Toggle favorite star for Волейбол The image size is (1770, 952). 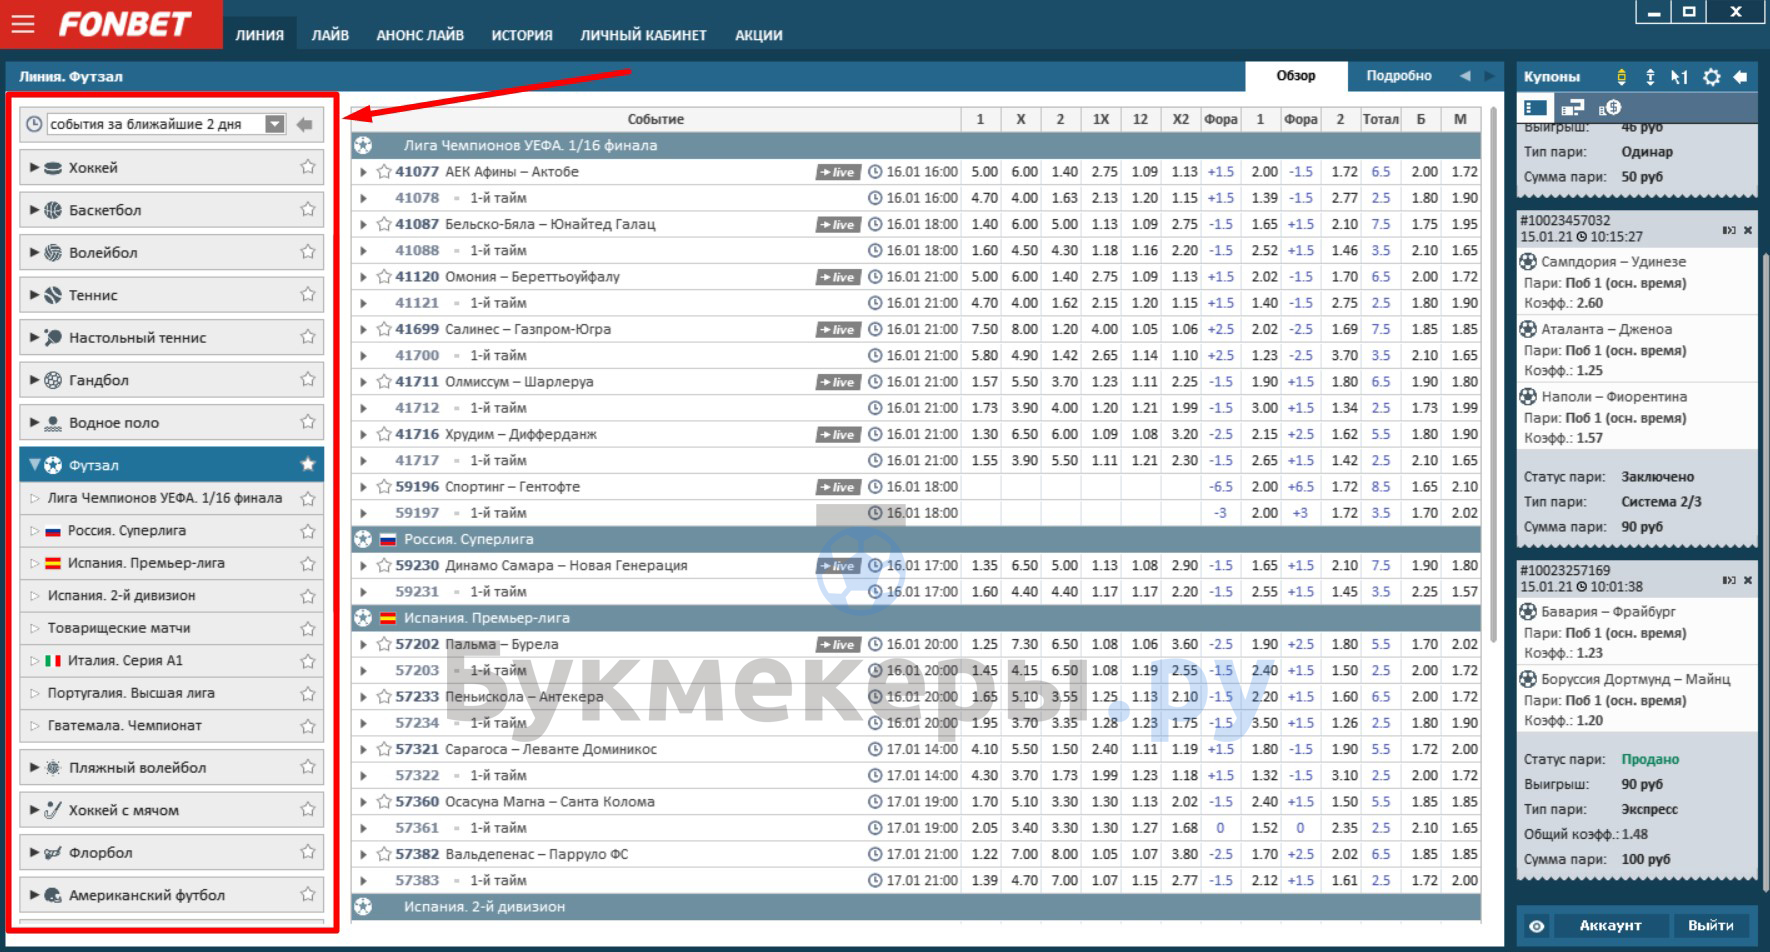(x=308, y=252)
